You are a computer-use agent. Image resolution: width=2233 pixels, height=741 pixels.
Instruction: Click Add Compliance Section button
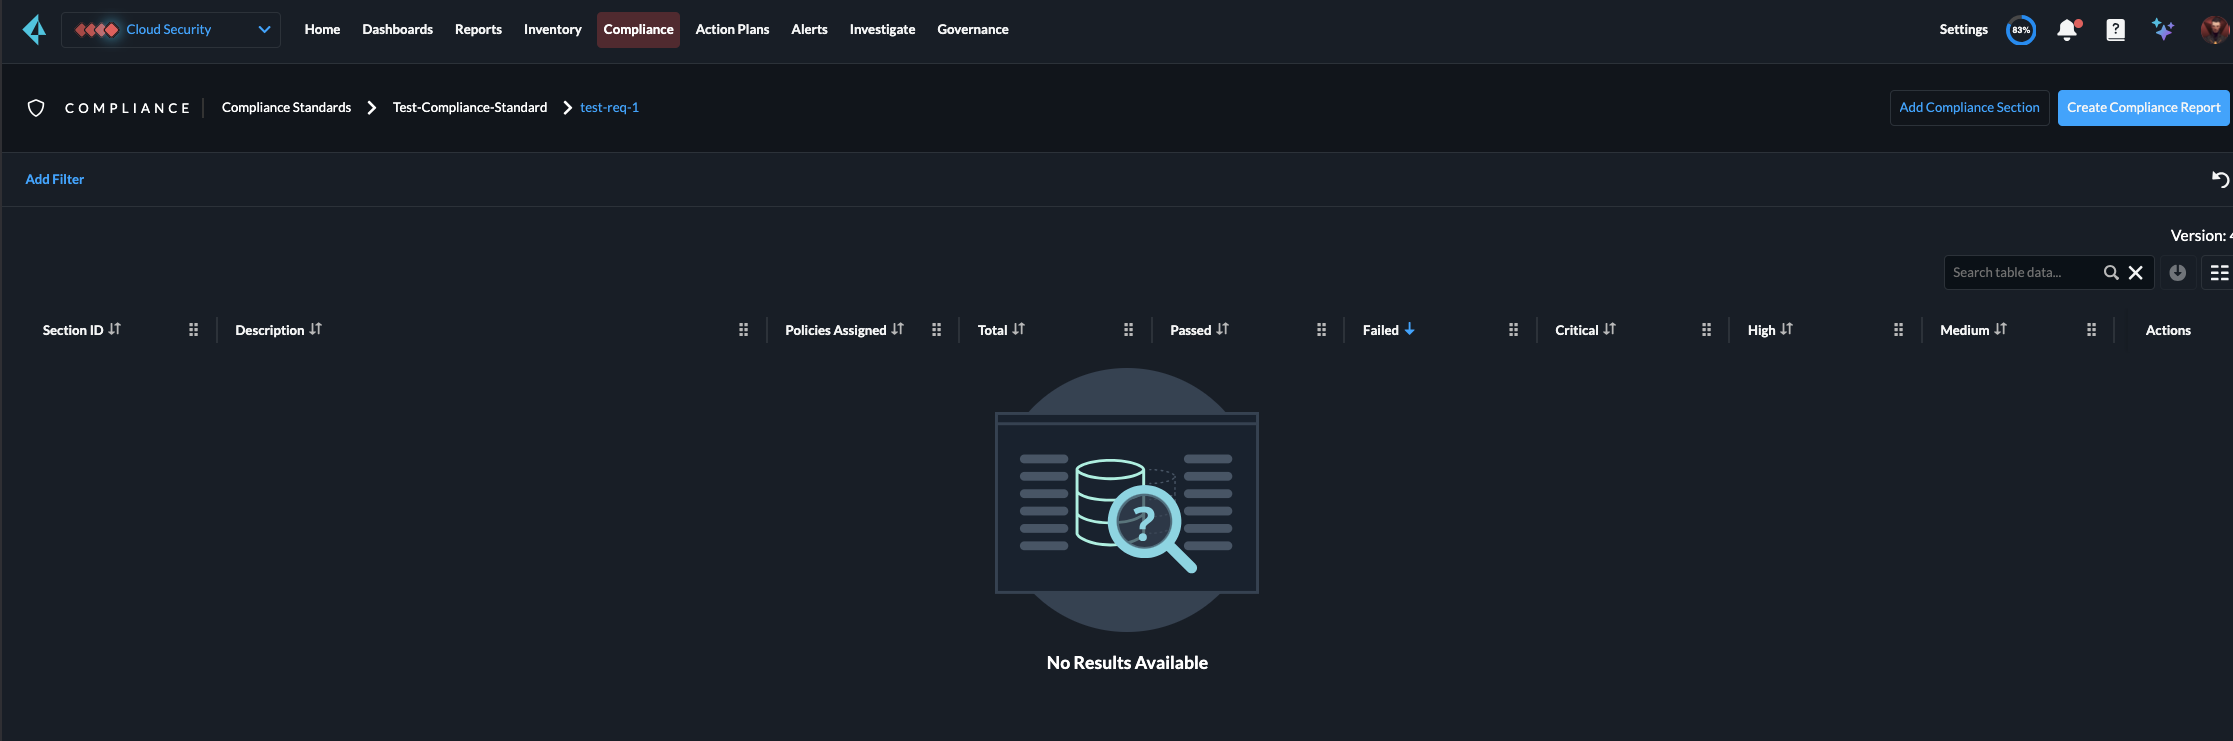(x=1969, y=108)
